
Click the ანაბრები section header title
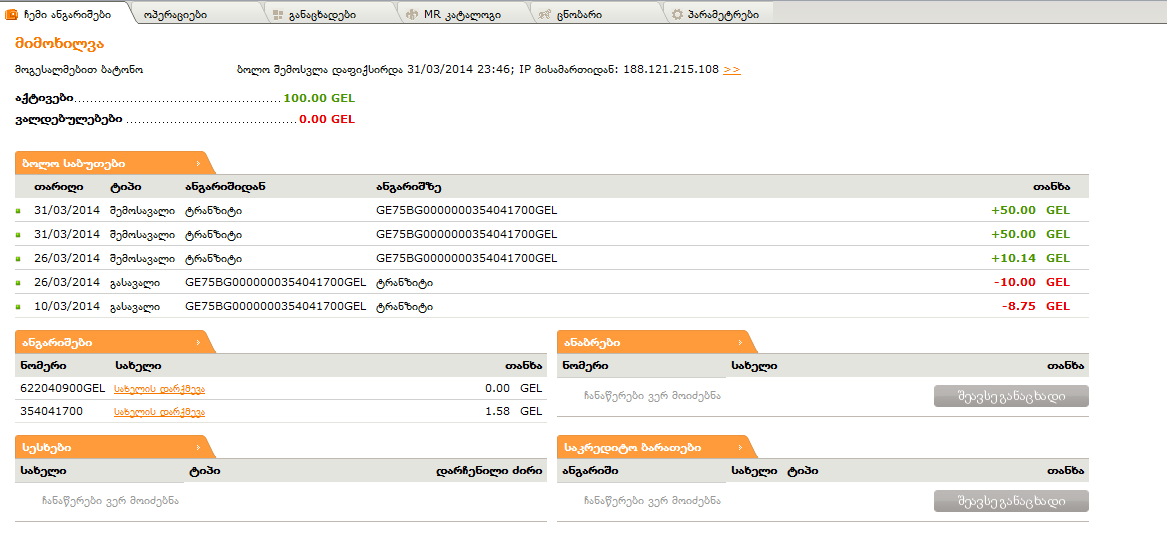tap(592, 342)
